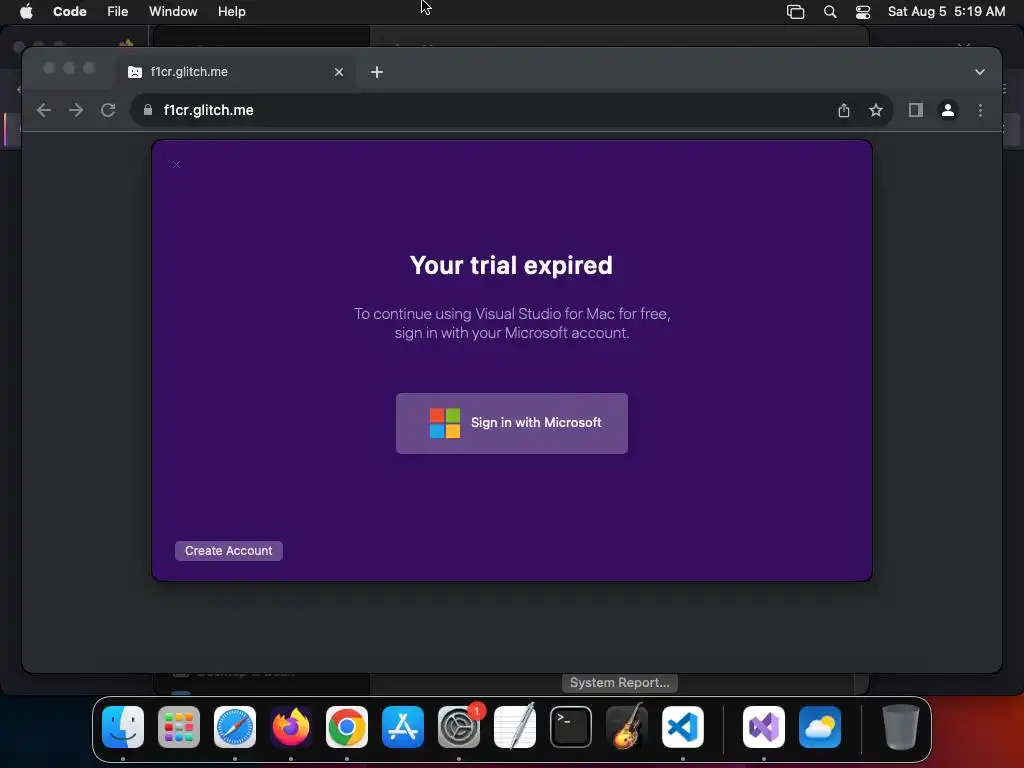Open a new browser tab

tap(377, 72)
